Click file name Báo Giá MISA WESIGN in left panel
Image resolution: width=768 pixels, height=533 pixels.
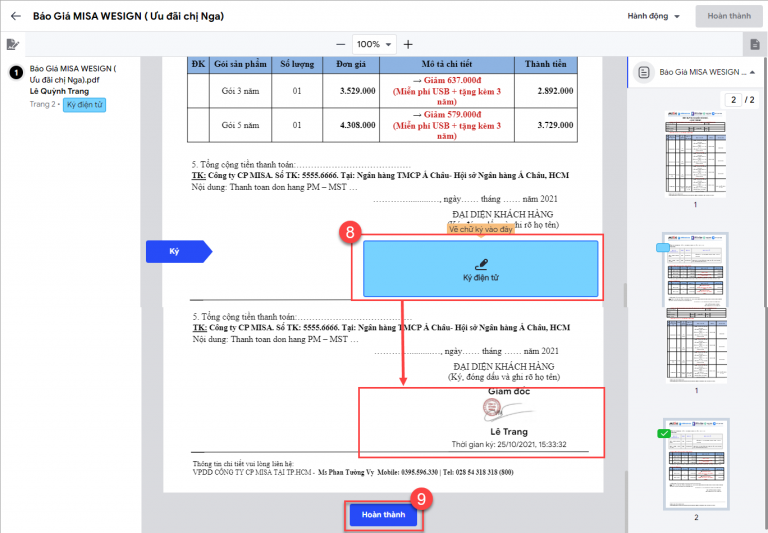point(72,74)
